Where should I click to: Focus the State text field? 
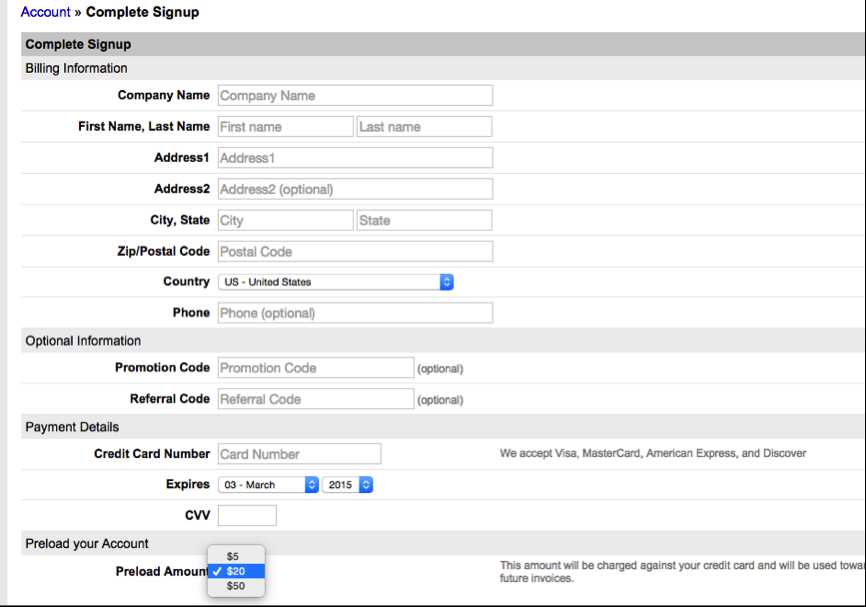coord(424,220)
